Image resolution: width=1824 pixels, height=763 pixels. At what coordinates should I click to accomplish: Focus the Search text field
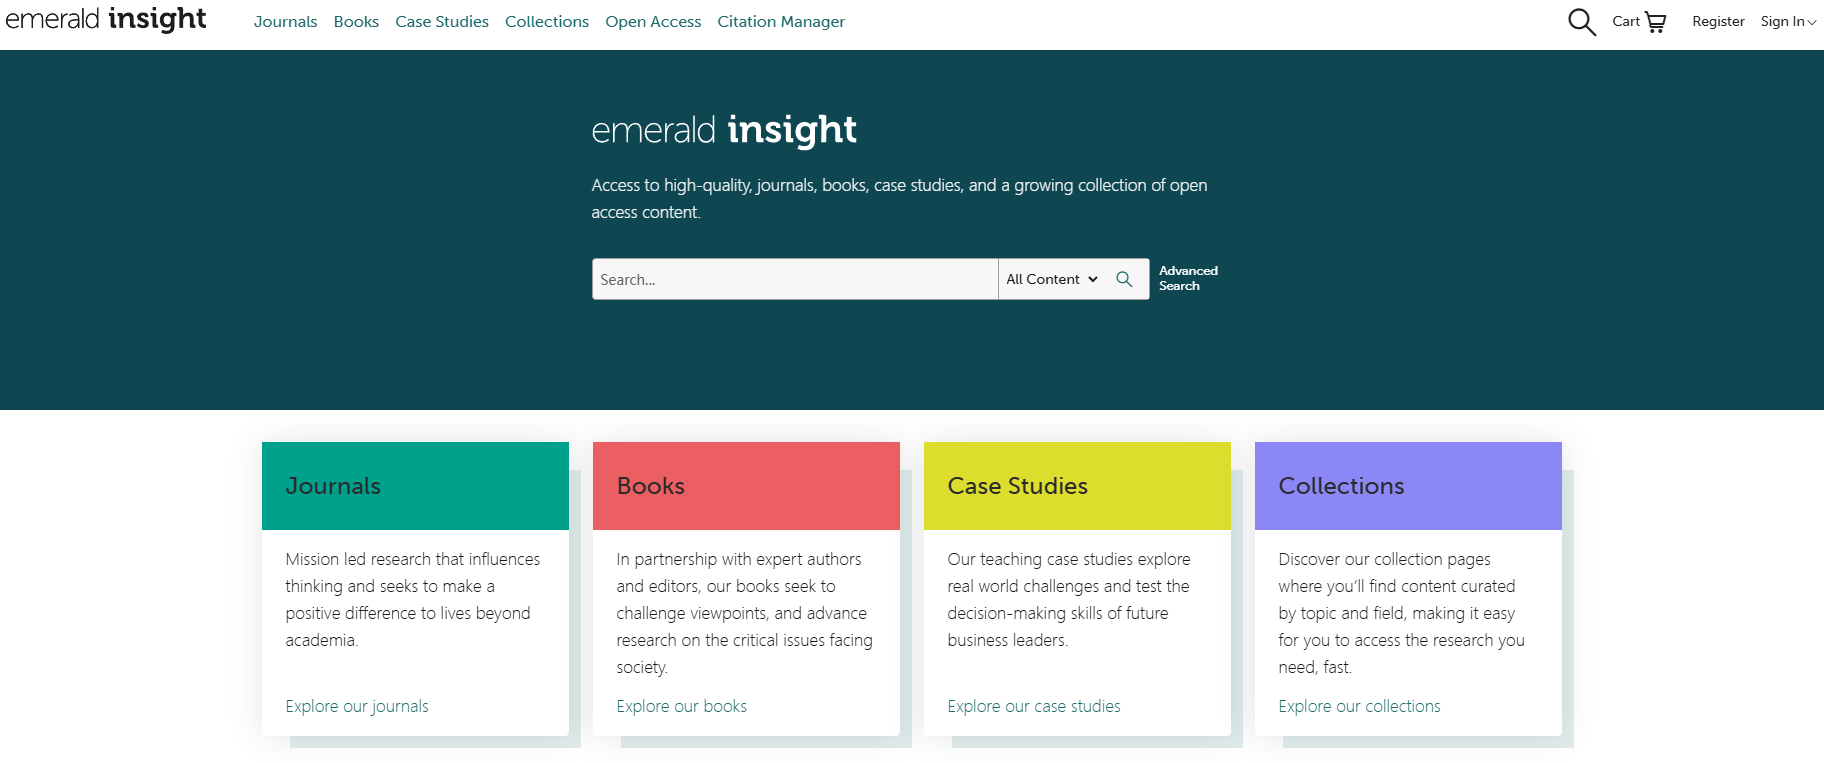(794, 279)
